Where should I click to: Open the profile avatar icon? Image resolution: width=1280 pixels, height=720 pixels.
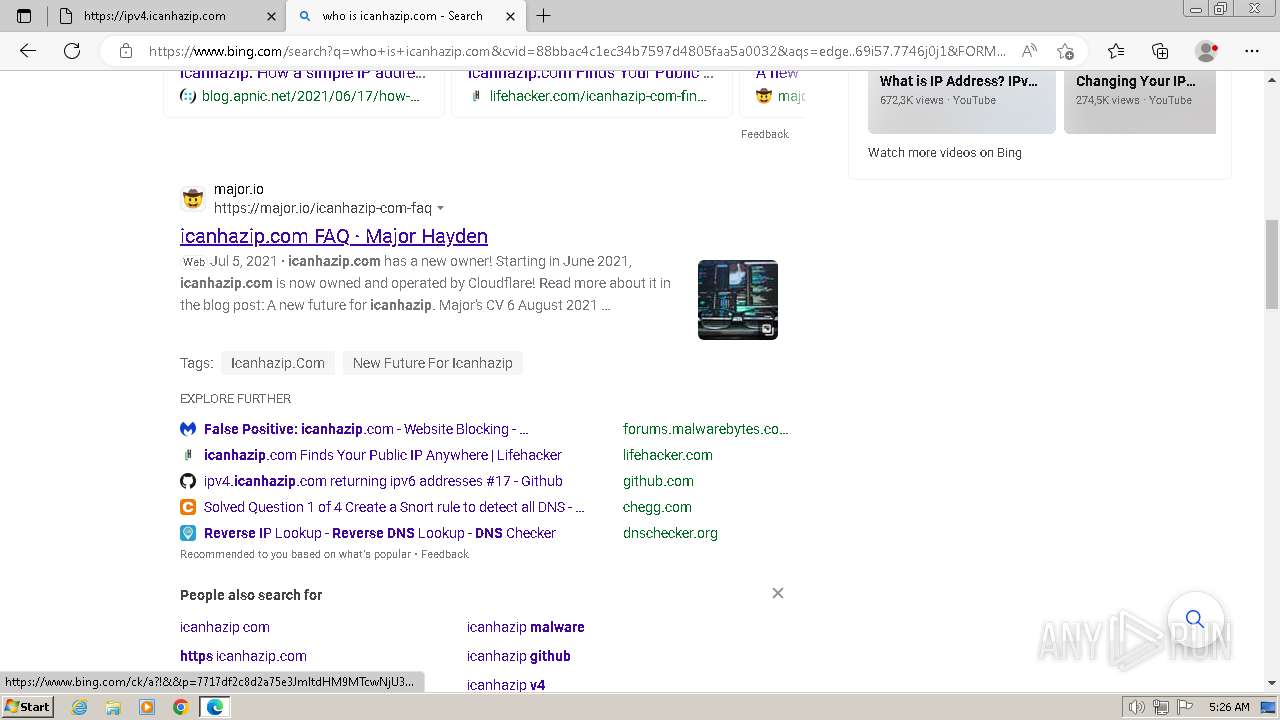pyautogui.click(x=1206, y=51)
